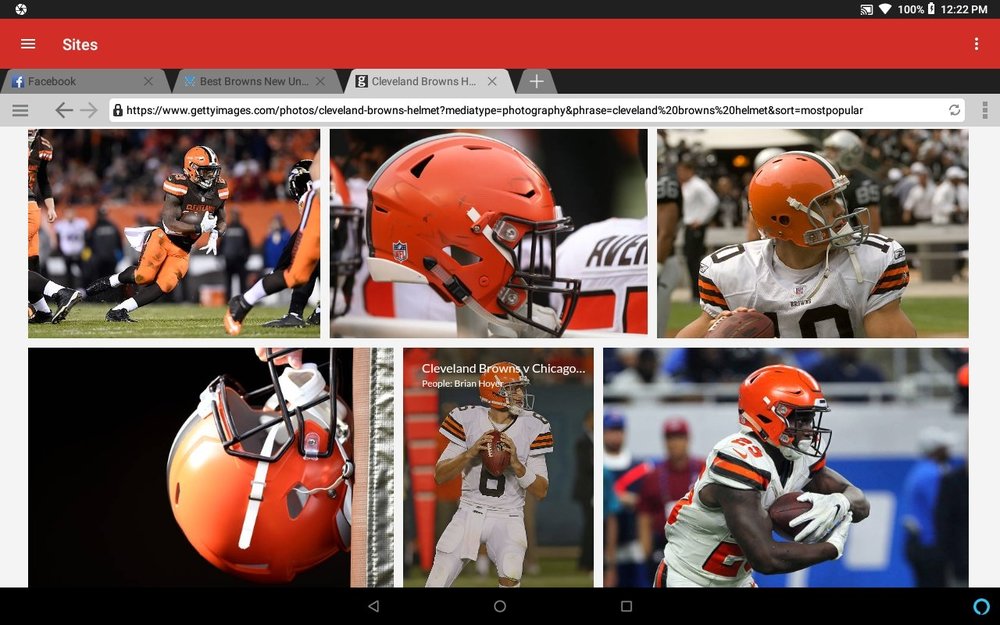Screen dimensions: 1000x625
Task: Tap the 12:22 PM clock
Action: point(964,10)
